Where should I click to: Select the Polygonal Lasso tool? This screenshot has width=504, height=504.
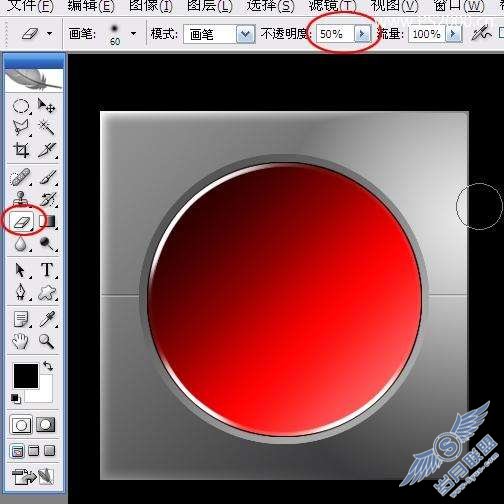click(21, 127)
